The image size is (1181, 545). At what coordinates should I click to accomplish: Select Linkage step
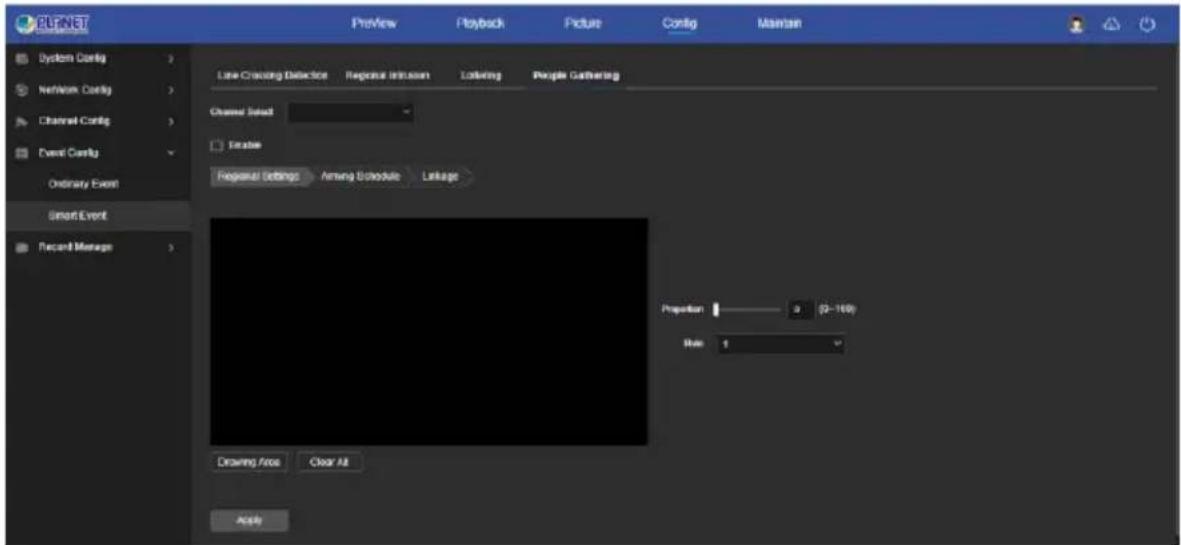[441, 176]
